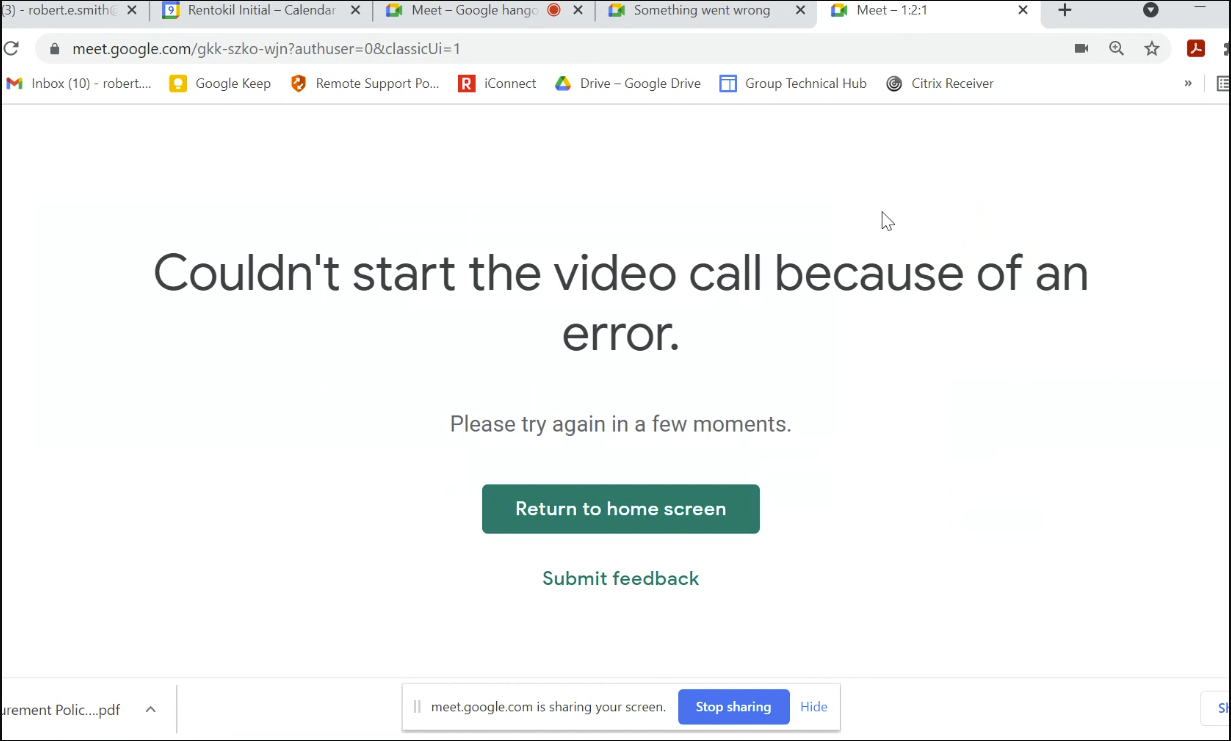Bookmark this page using the star icon
Image resolution: width=1231 pixels, height=741 pixels.
[1152, 48]
